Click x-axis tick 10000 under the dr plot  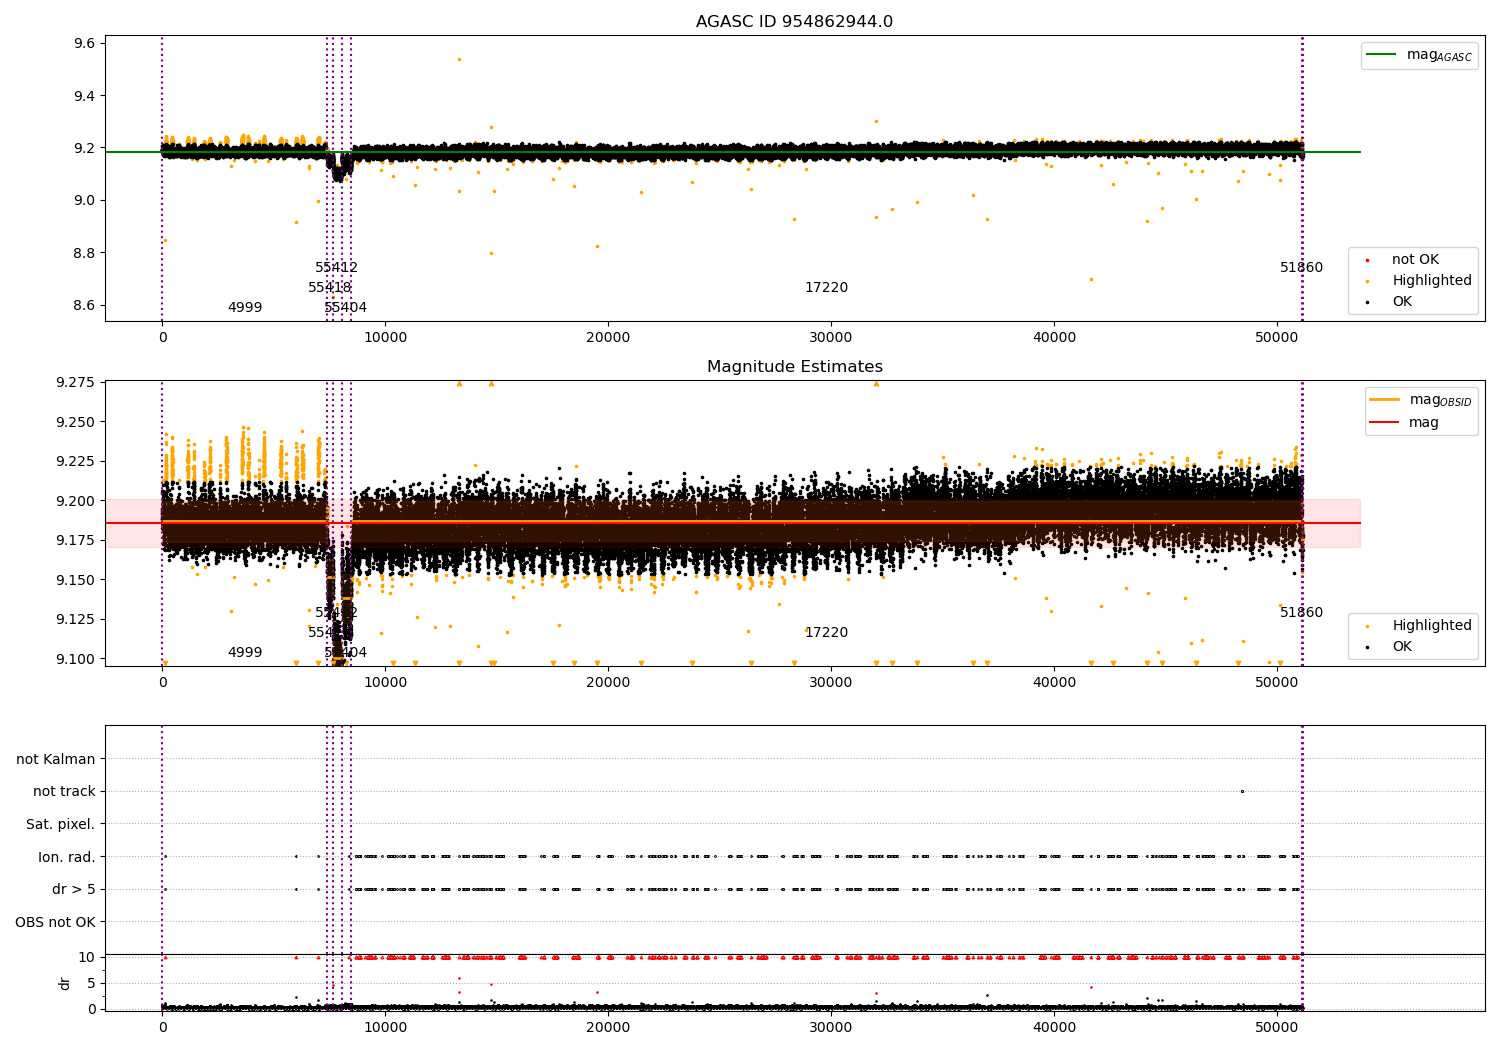click(385, 1028)
